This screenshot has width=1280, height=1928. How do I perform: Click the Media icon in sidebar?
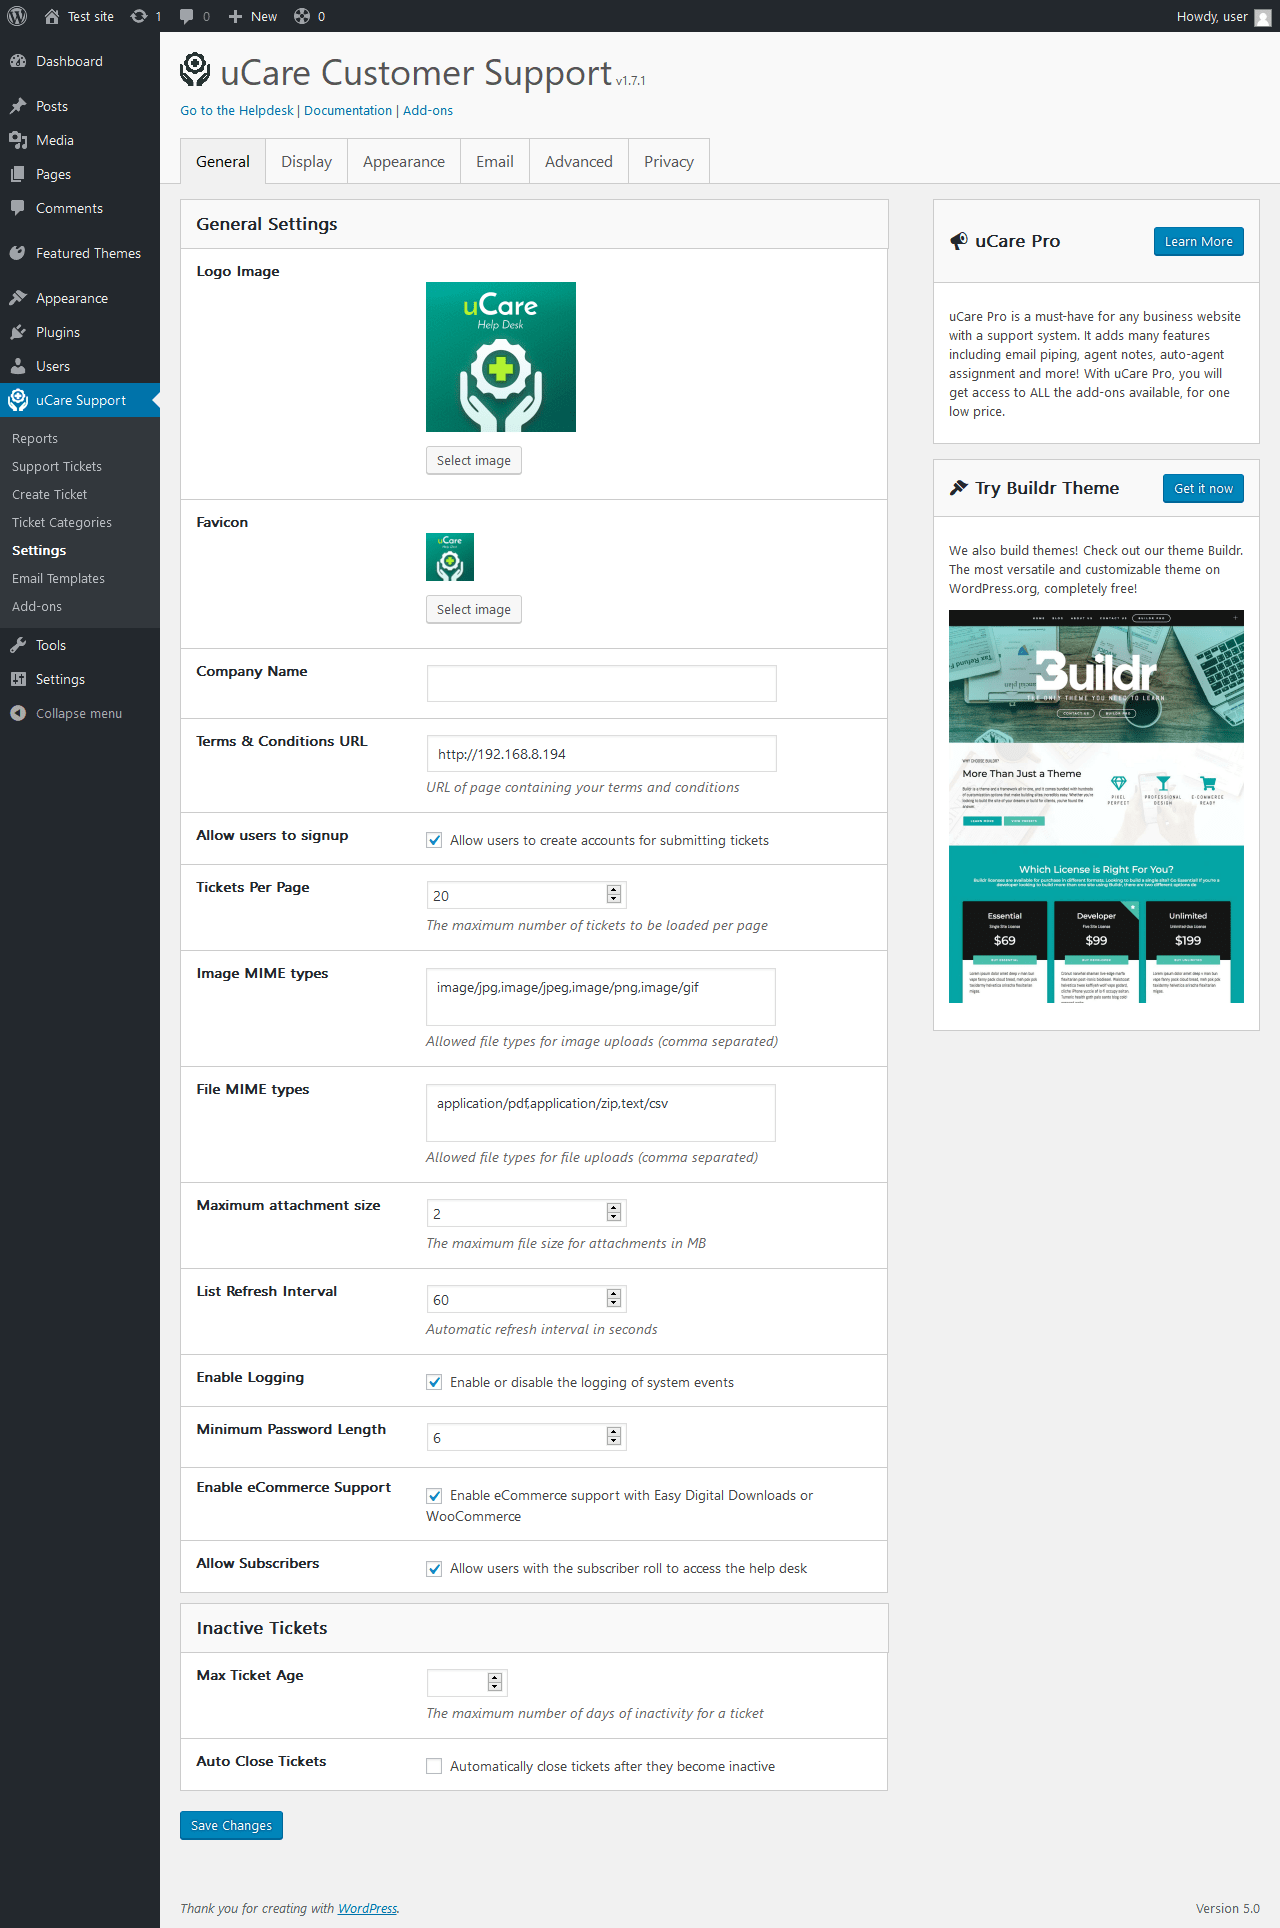(x=18, y=140)
